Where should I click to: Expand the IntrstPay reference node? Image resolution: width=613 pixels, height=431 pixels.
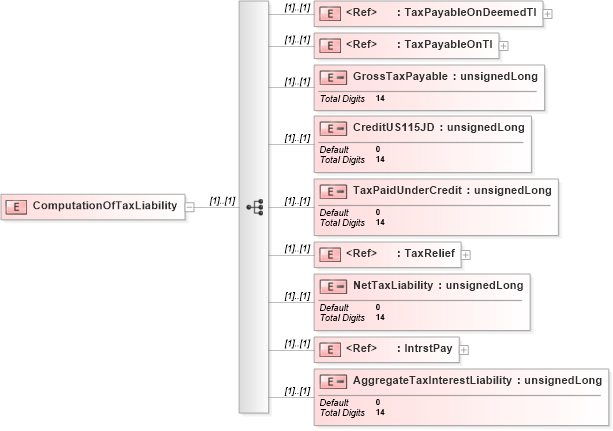point(464,349)
